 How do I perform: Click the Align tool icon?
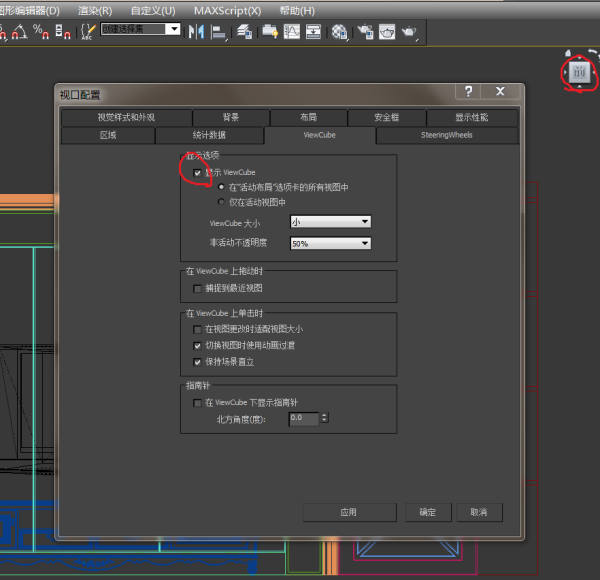tap(218, 32)
